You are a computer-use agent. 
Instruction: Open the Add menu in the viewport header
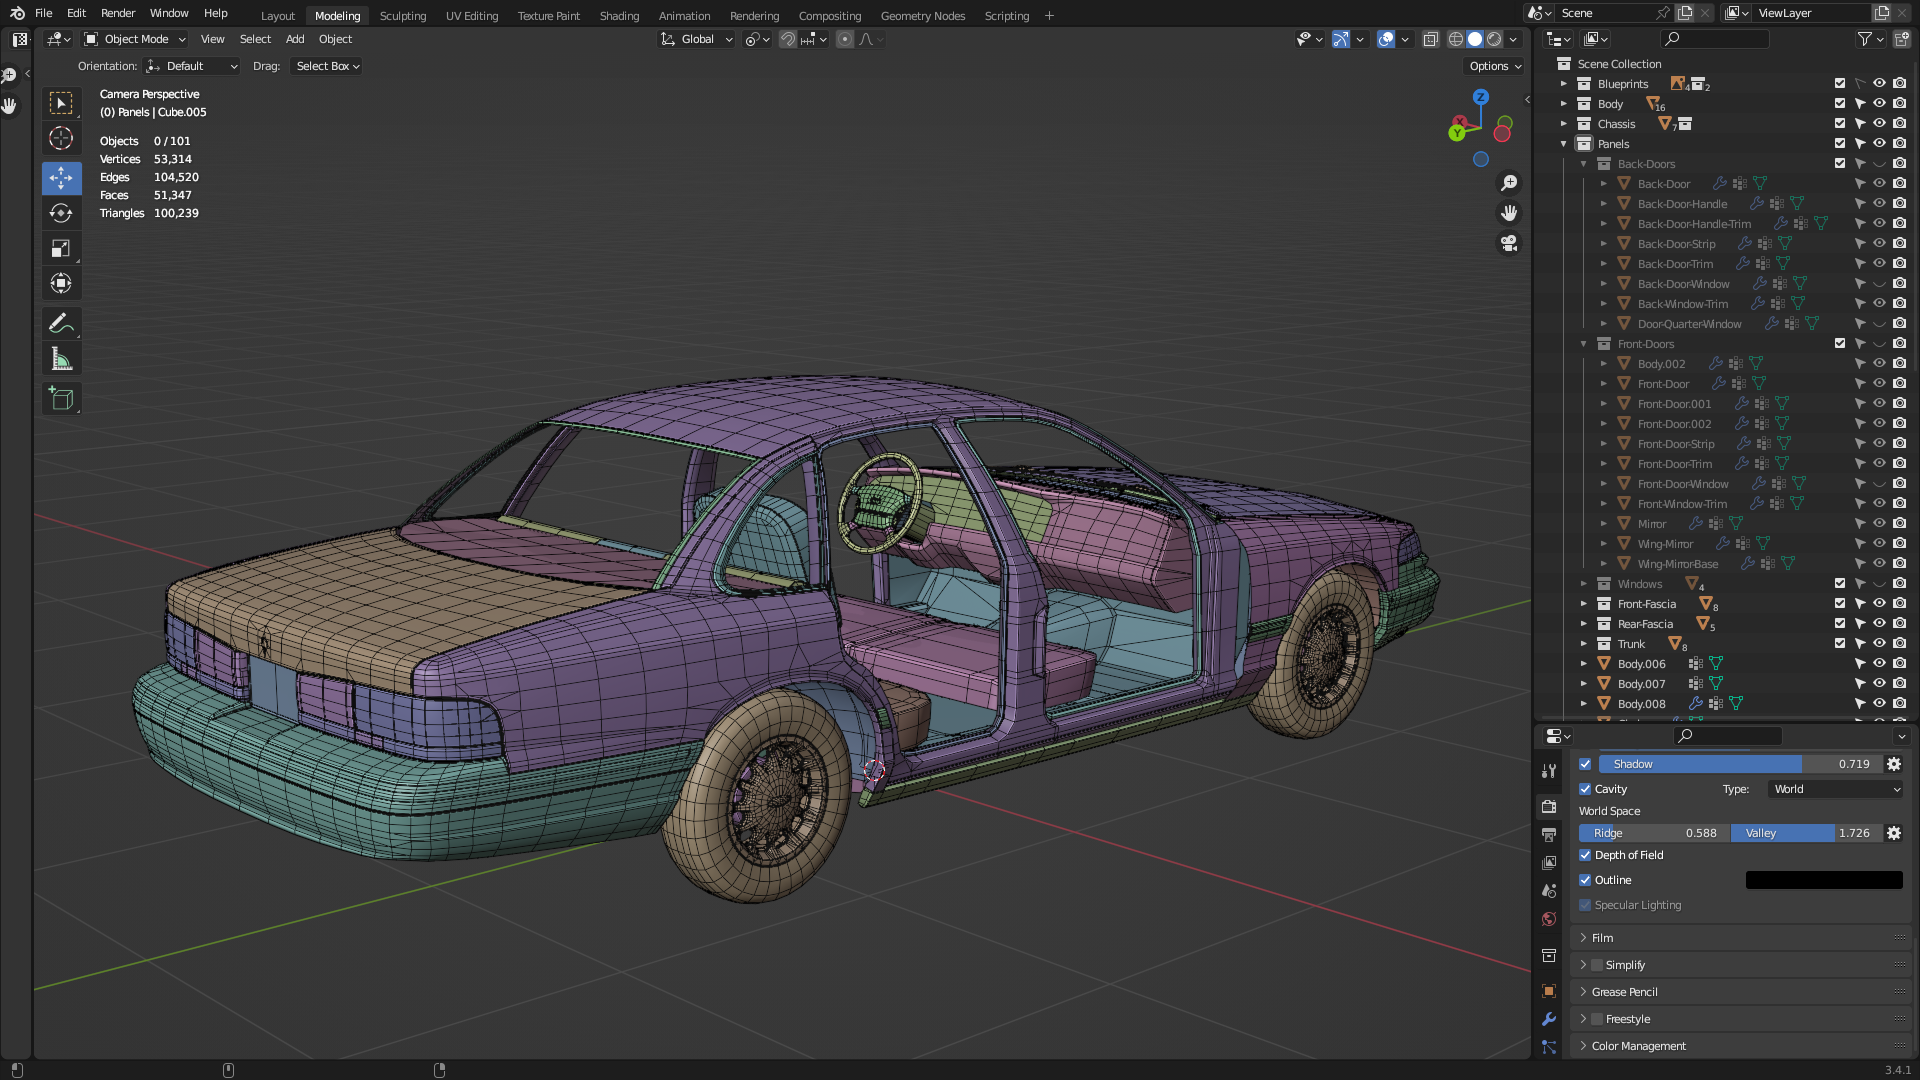(294, 39)
